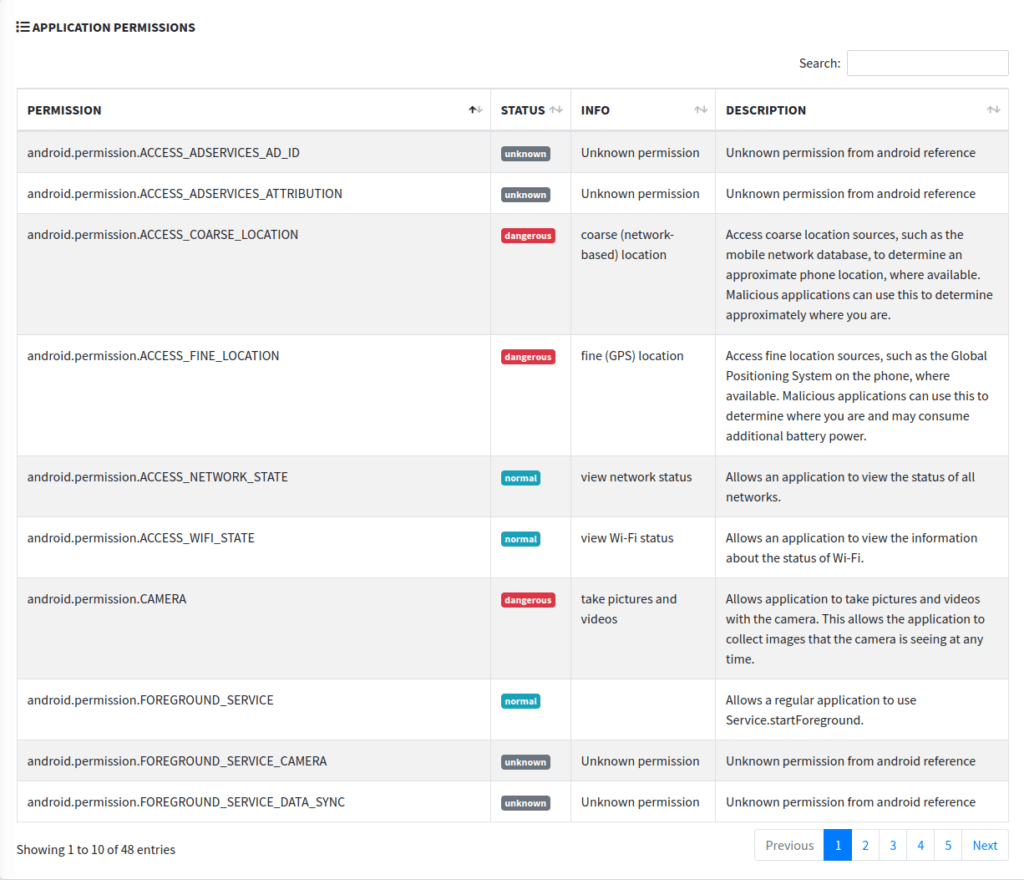Click the FOREGROUND_SERVICE description text
1024x880 pixels.
click(821, 710)
